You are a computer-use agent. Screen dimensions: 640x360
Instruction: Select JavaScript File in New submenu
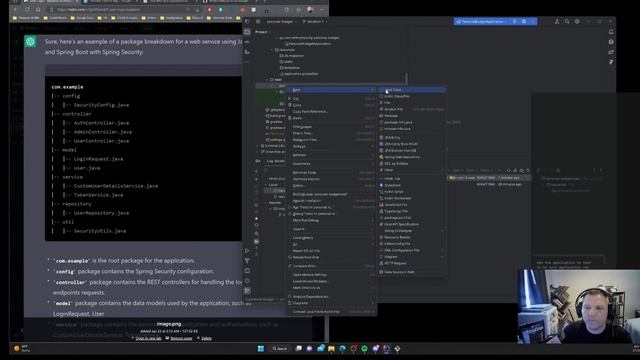[x=411, y=205]
